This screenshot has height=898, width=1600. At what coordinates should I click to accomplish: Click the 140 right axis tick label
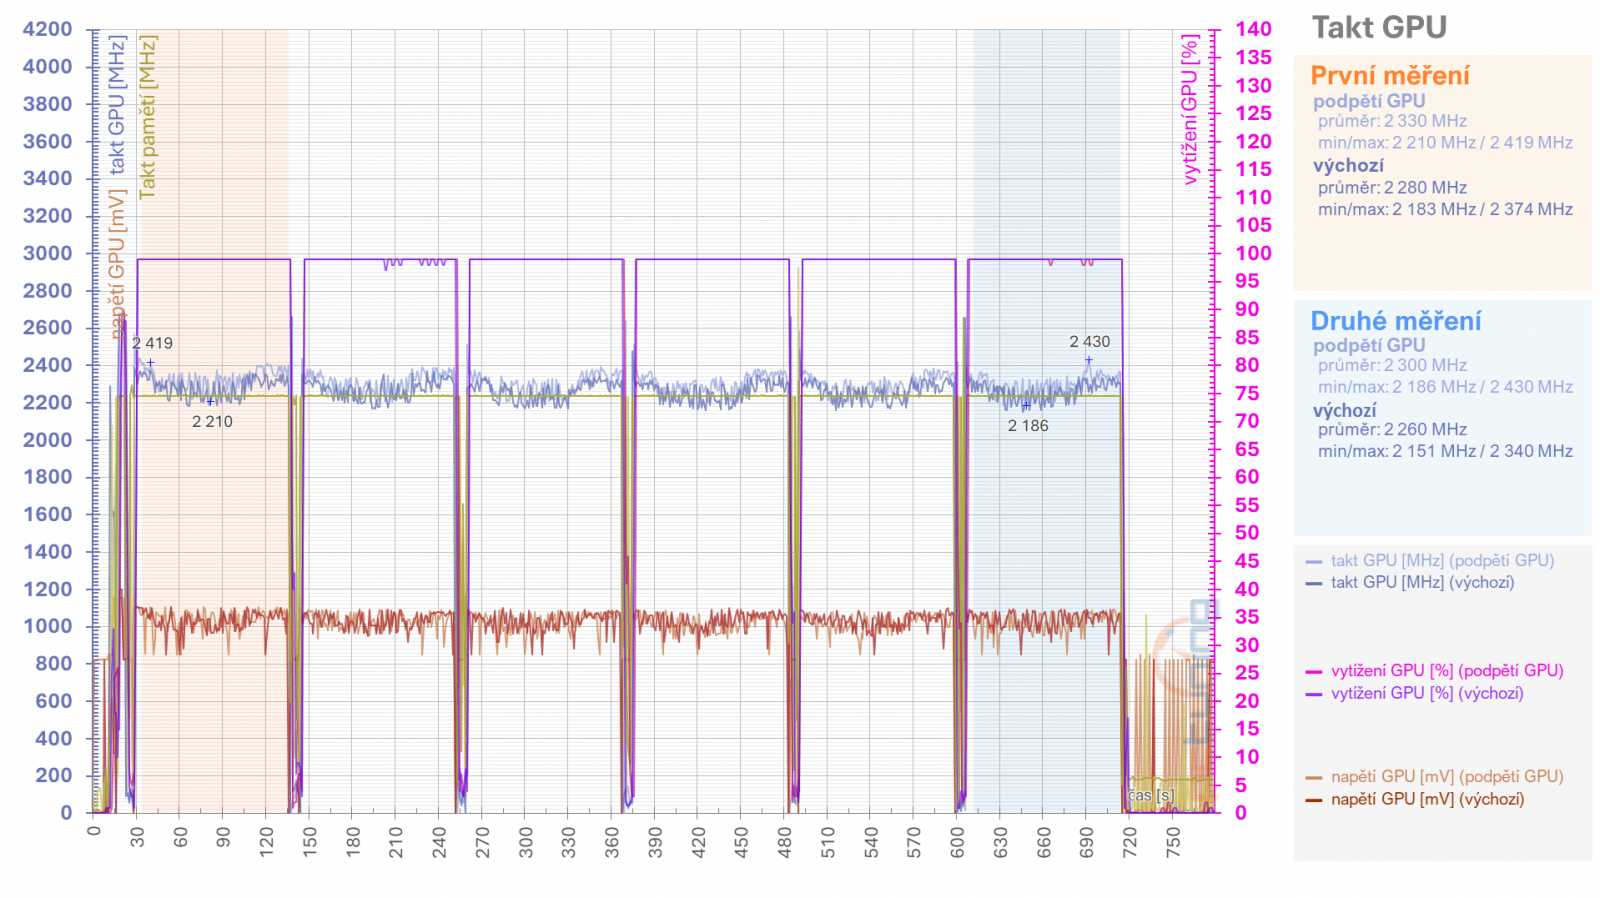point(1253,29)
